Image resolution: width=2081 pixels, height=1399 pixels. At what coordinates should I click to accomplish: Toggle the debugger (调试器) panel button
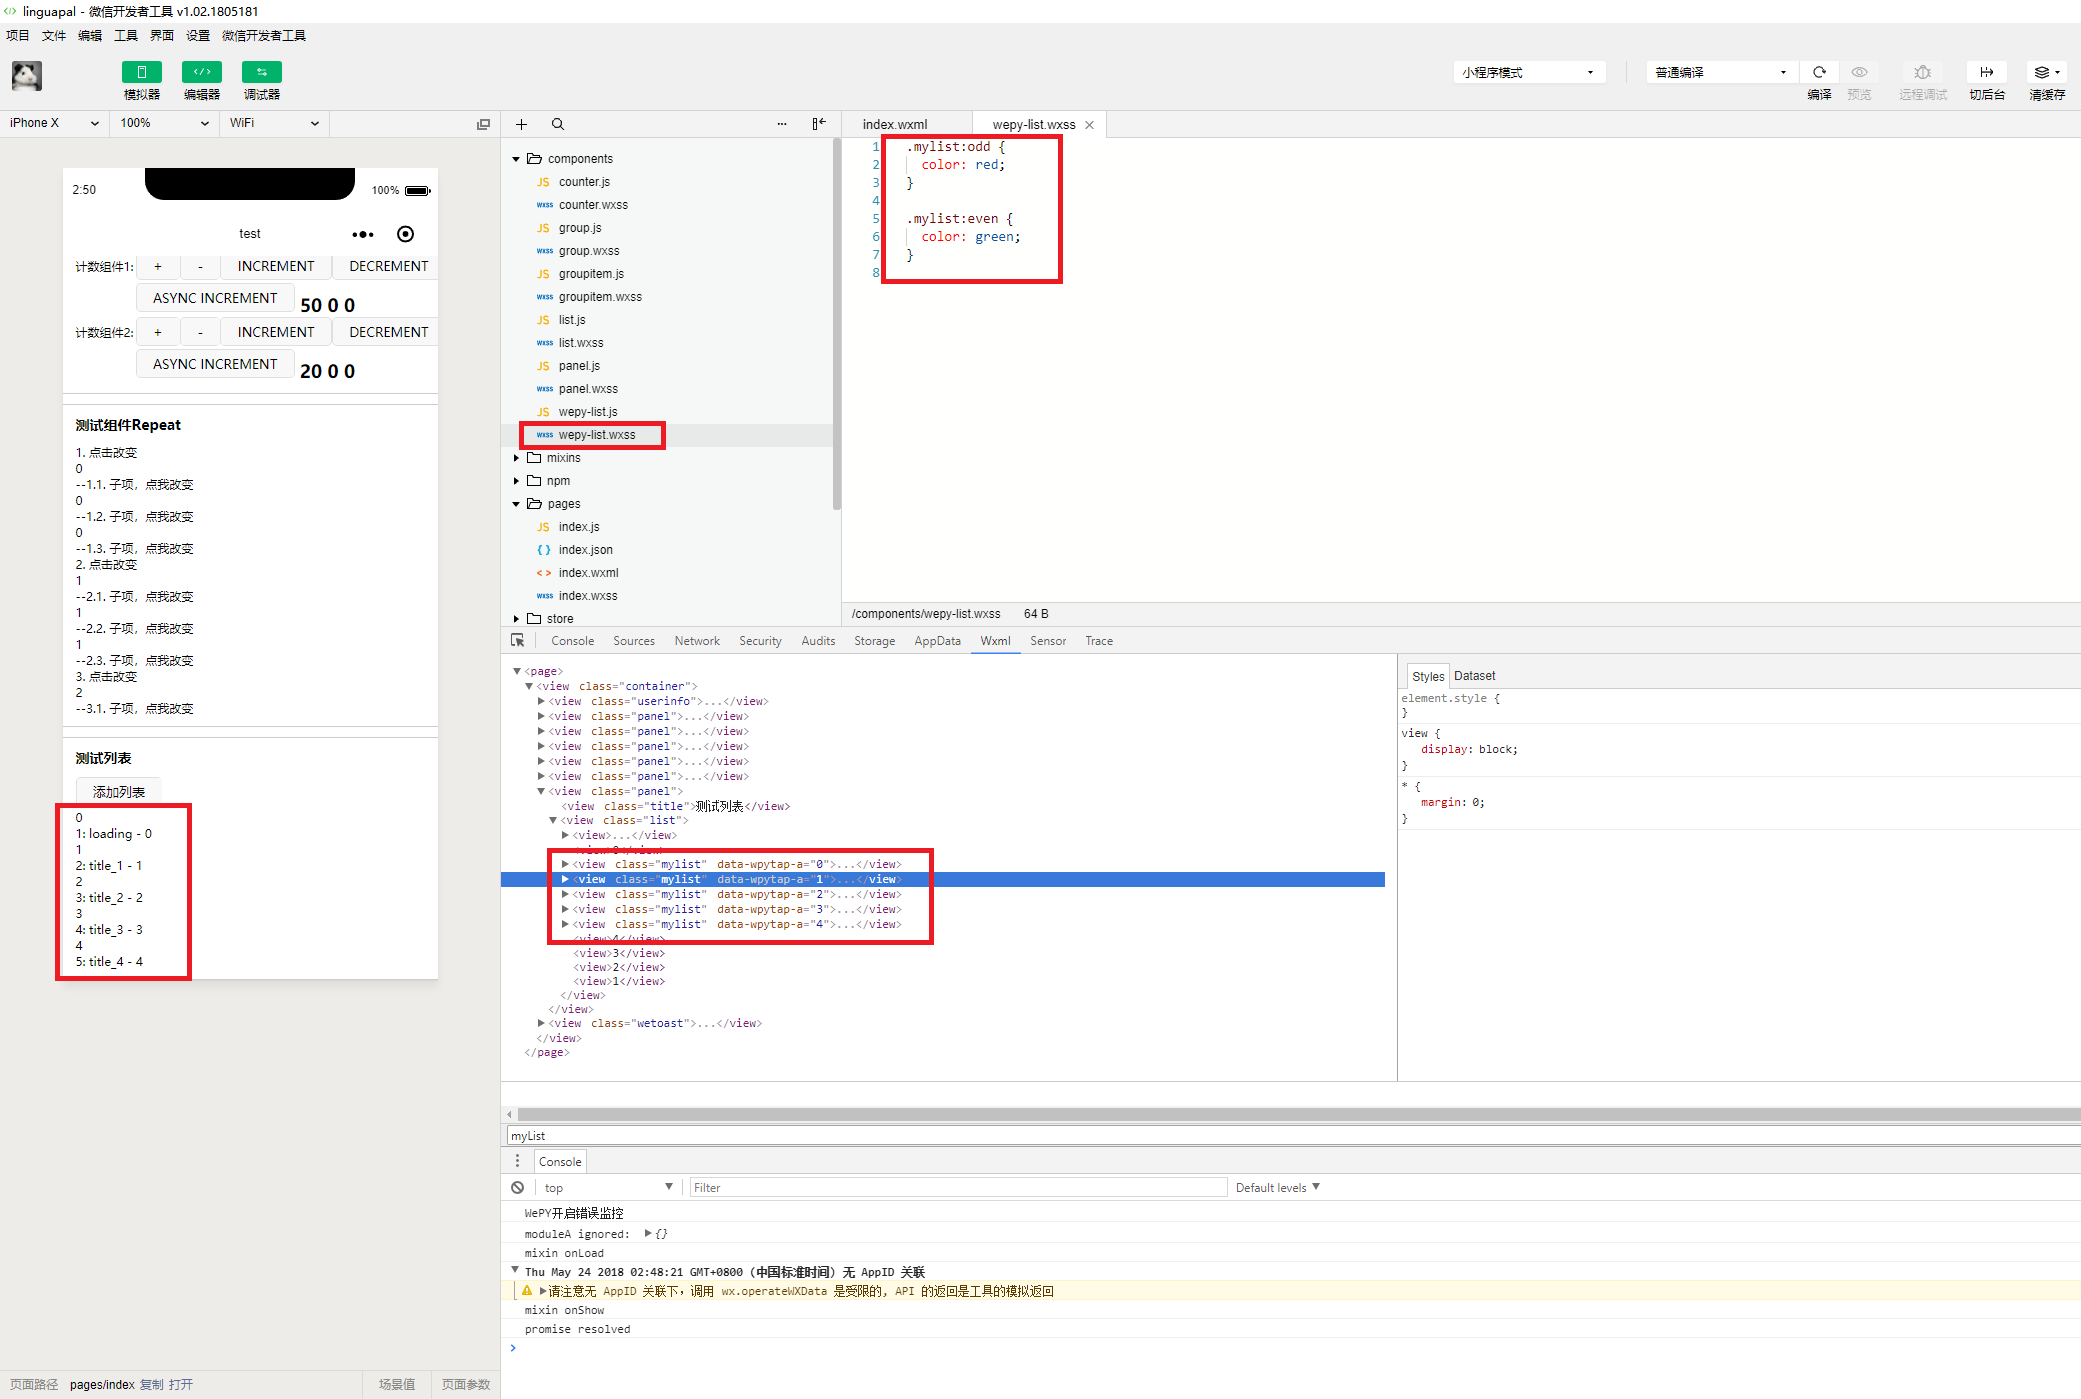click(x=261, y=72)
